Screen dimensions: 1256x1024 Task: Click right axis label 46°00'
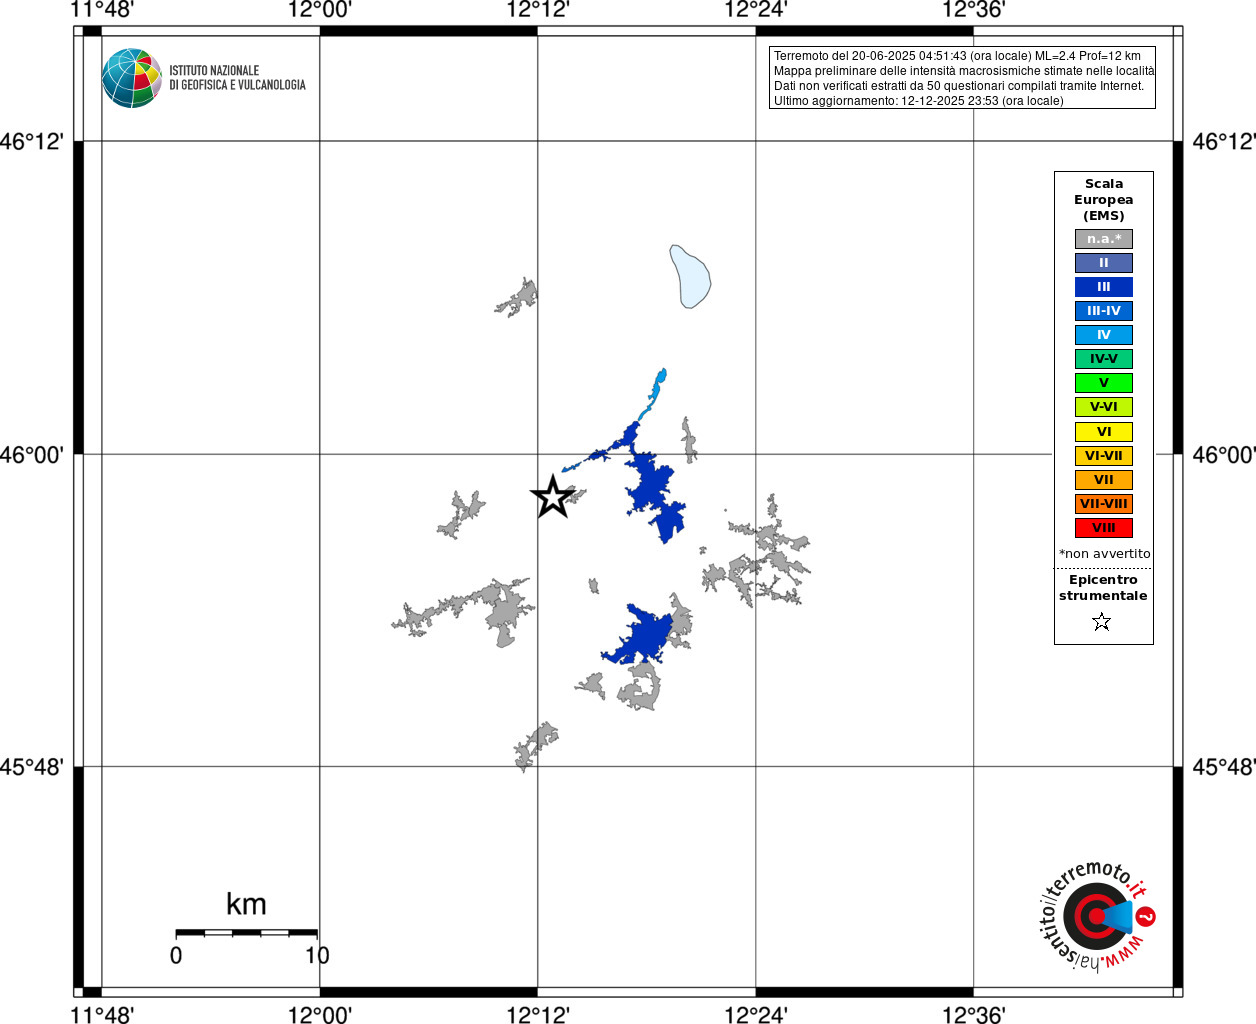(x=1224, y=455)
